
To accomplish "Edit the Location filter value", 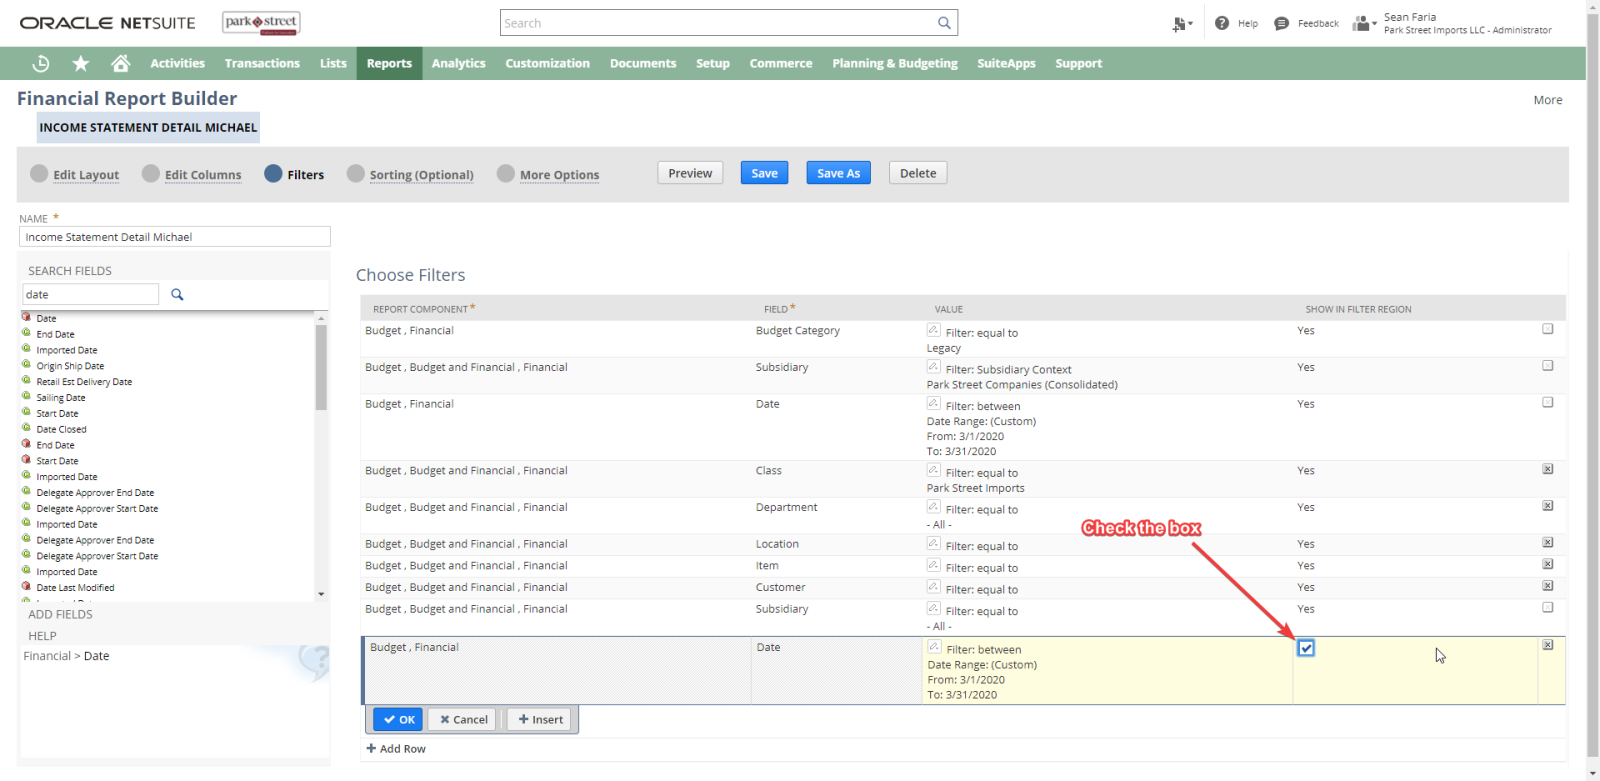I will pyautogui.click(x=933, y=544).
